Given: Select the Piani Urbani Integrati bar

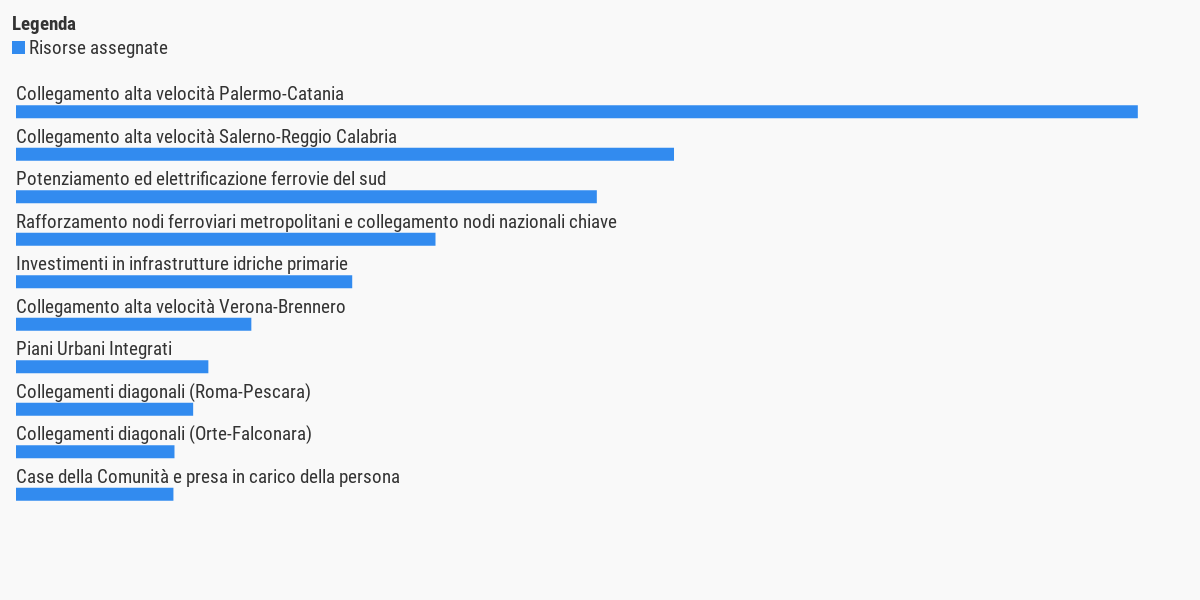Looking at the screenshot, I should coord(112,367).
